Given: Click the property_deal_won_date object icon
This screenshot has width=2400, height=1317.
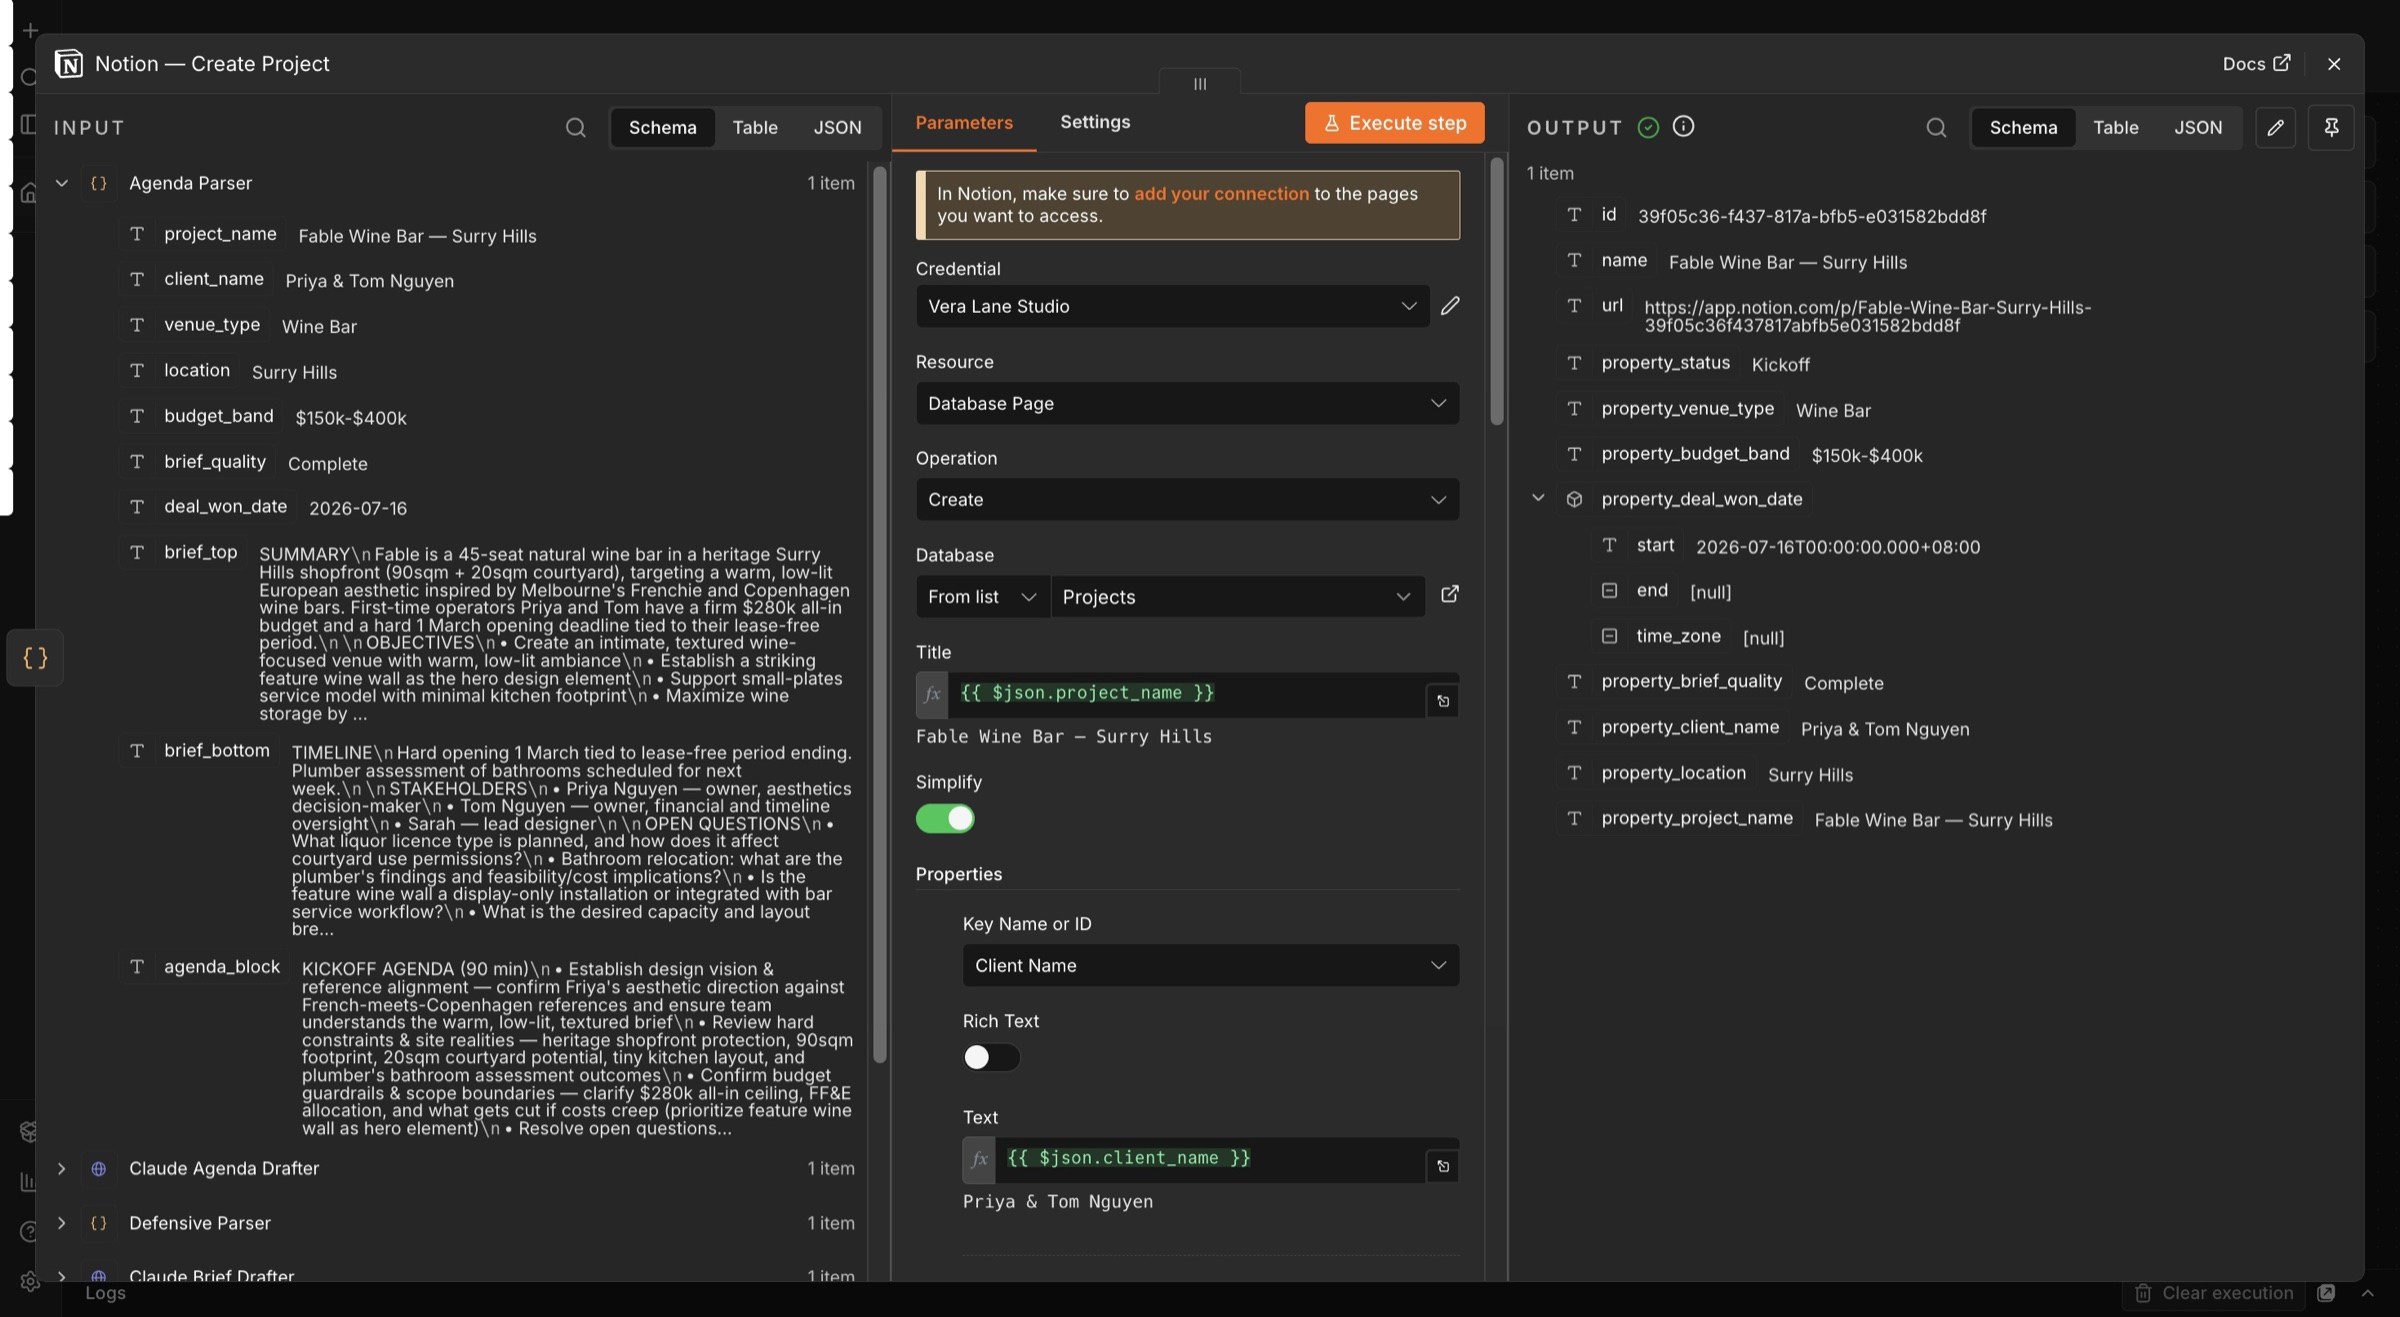Looking at the screenshot, I should click(1574, 498).
